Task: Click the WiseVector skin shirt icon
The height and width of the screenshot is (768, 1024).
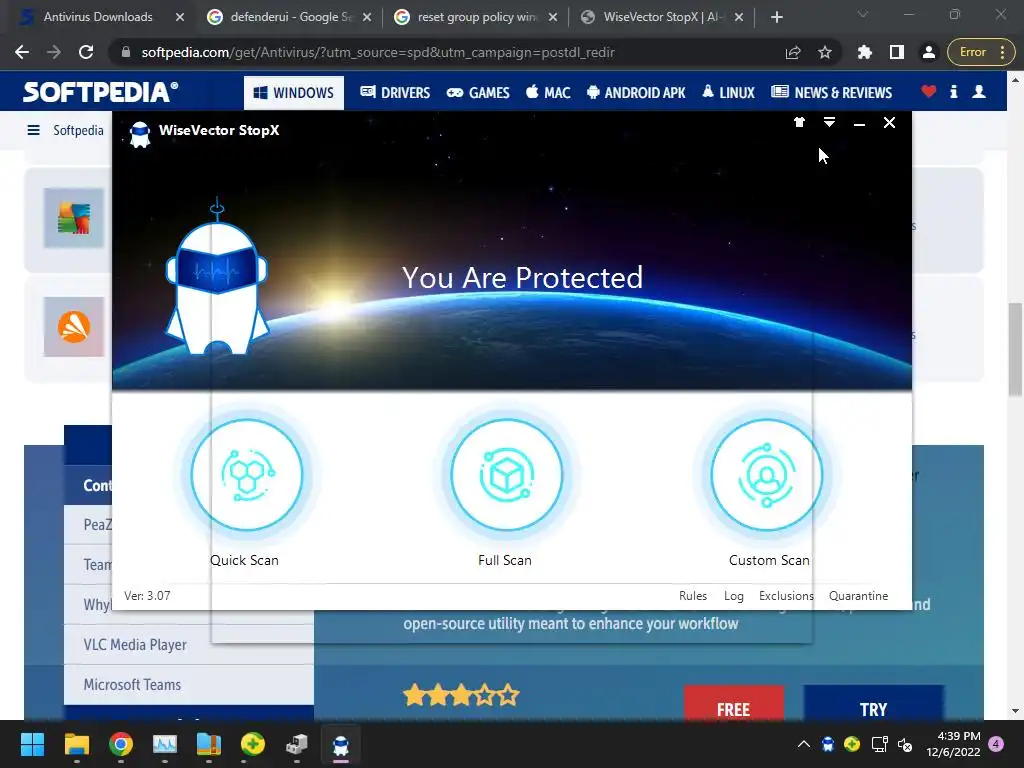Action: point(799,122)
